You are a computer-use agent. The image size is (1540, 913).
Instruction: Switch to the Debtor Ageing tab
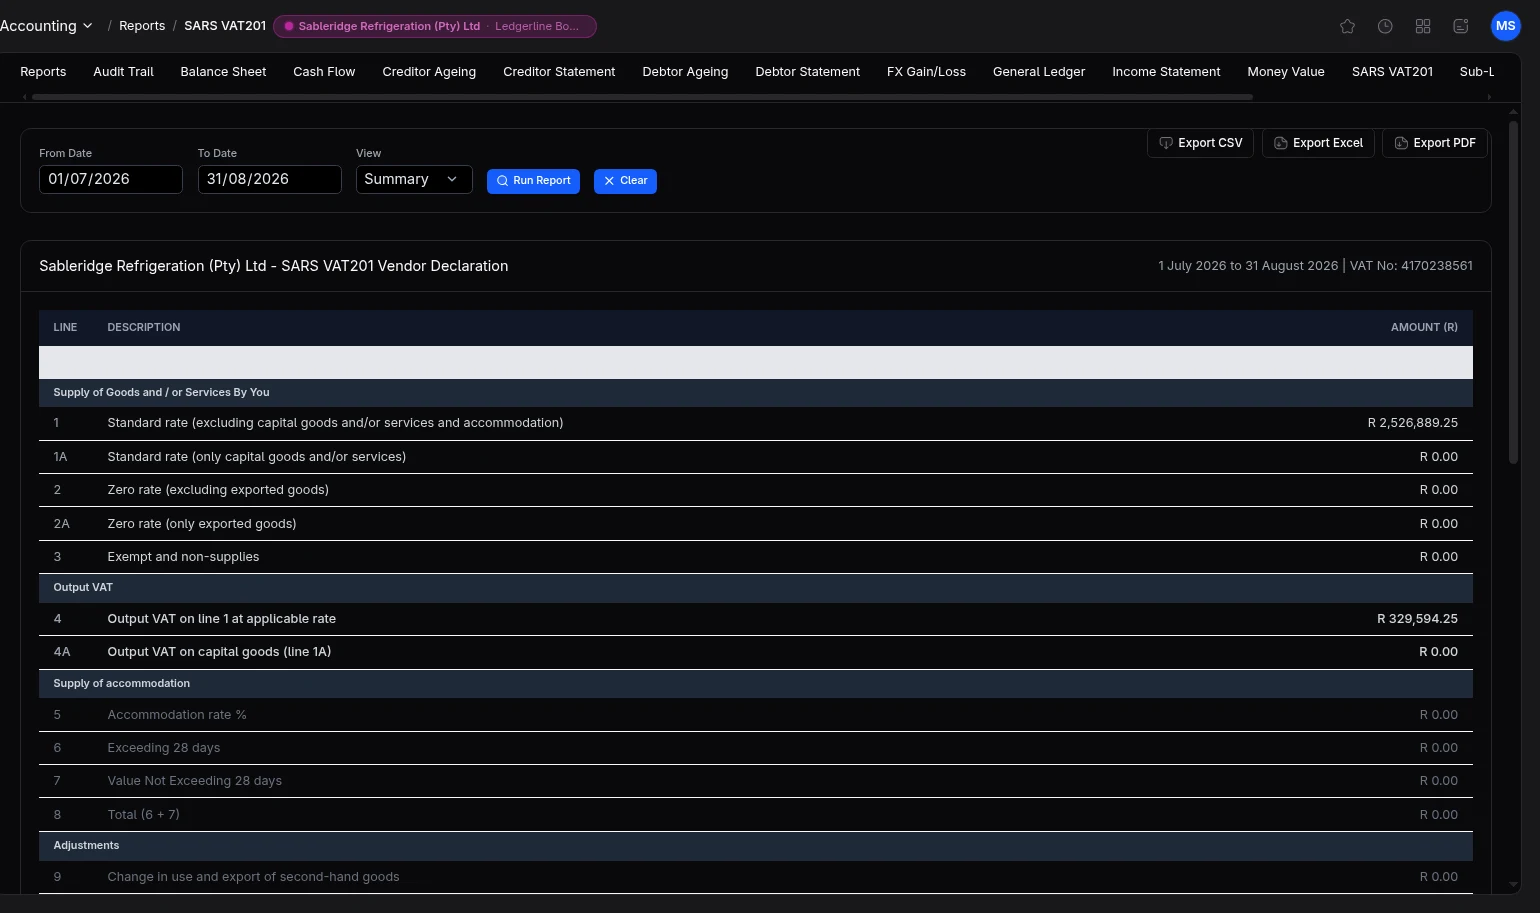coord(685,72)
